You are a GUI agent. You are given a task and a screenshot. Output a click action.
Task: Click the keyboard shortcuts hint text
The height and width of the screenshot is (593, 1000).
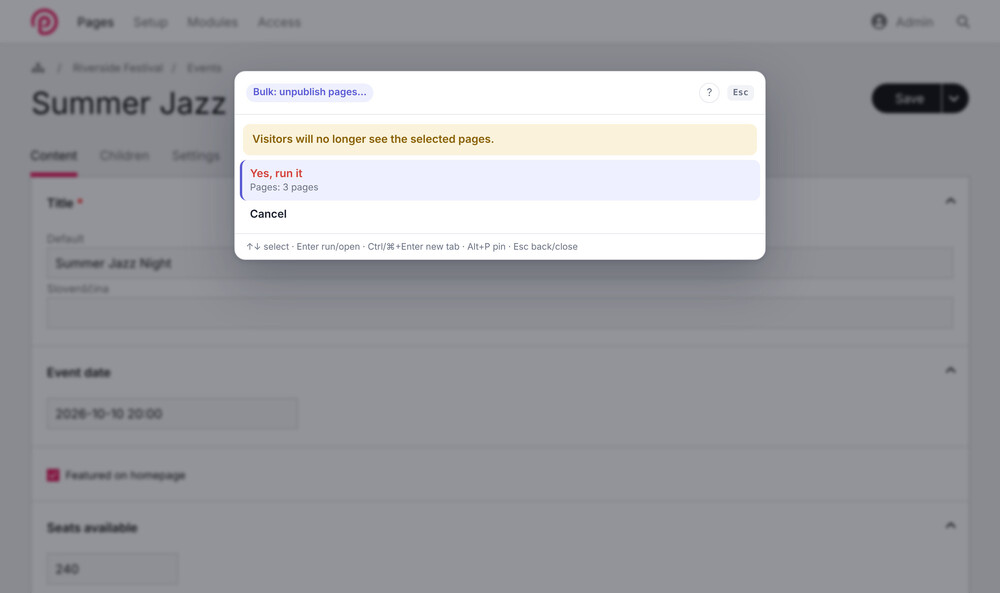point(412,247)
